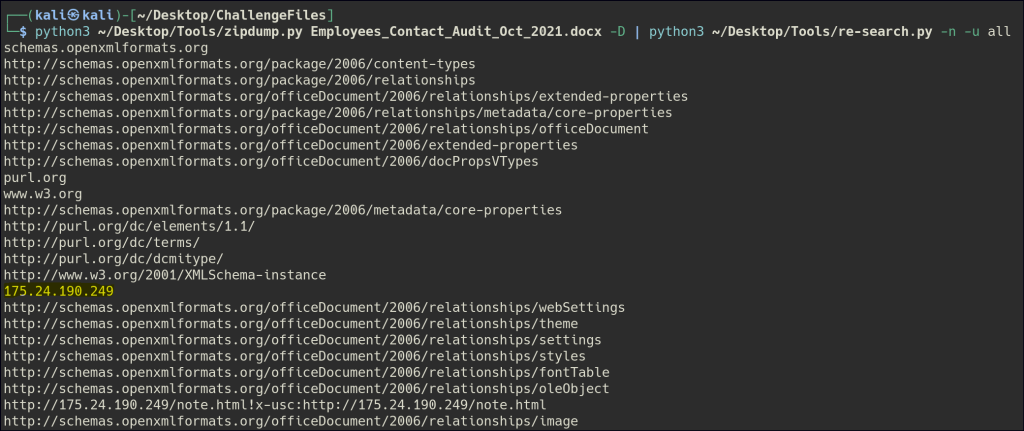This screenshot has height=431, width=1024.
Task: Click the highlighted IP 175.24.190.249 line
Action: click(x=59, y=291)
